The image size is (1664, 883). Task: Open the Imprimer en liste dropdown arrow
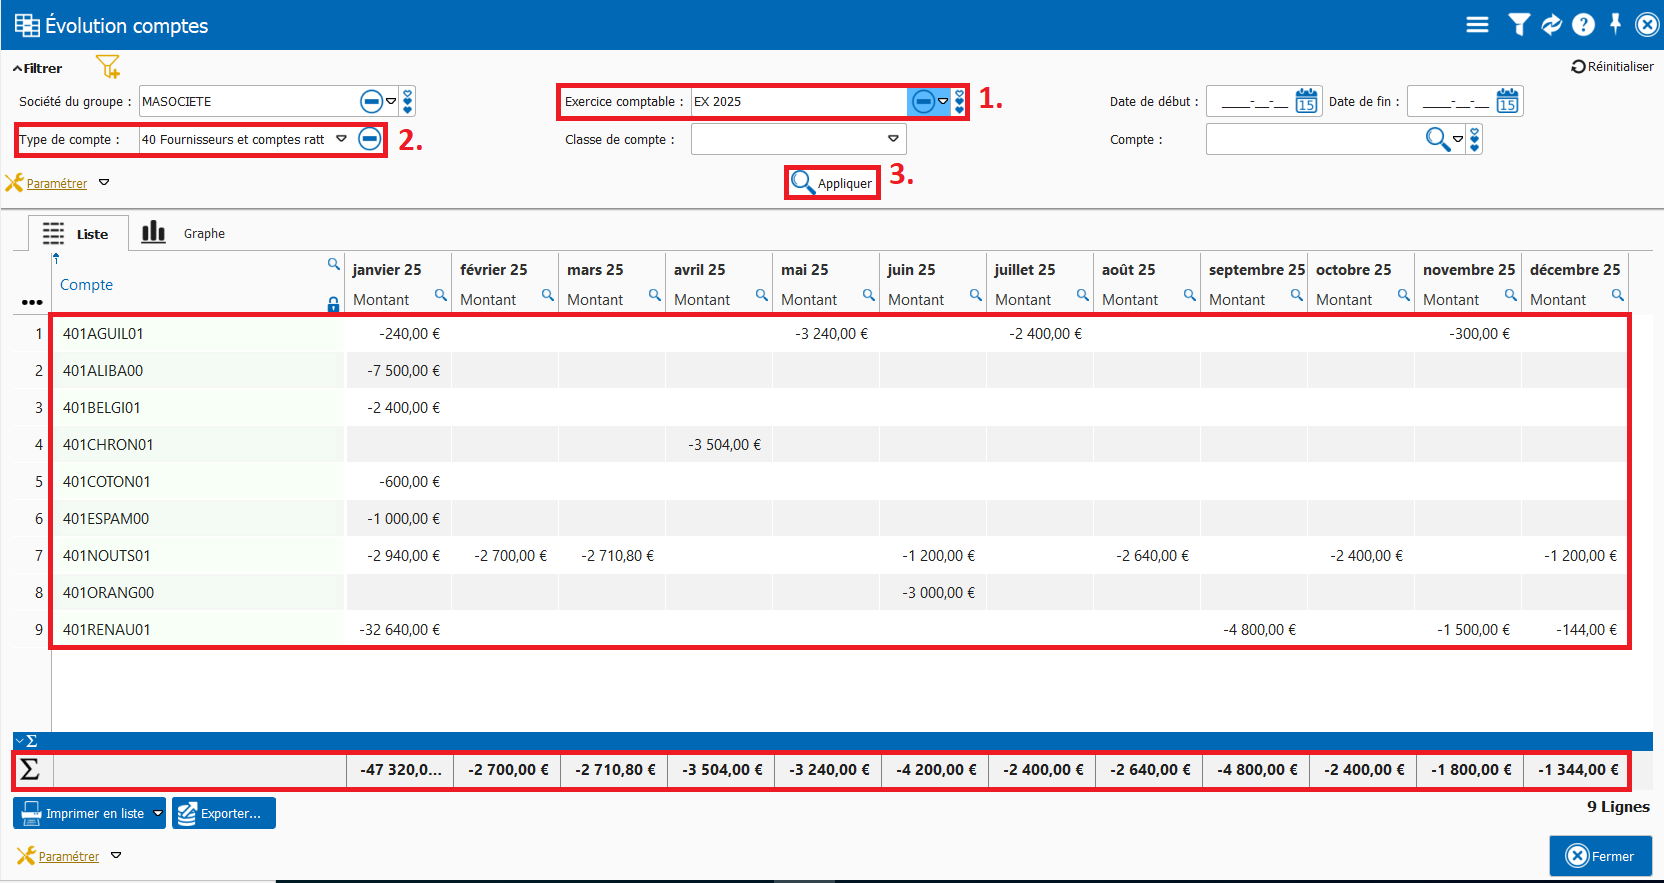(158, 813)
